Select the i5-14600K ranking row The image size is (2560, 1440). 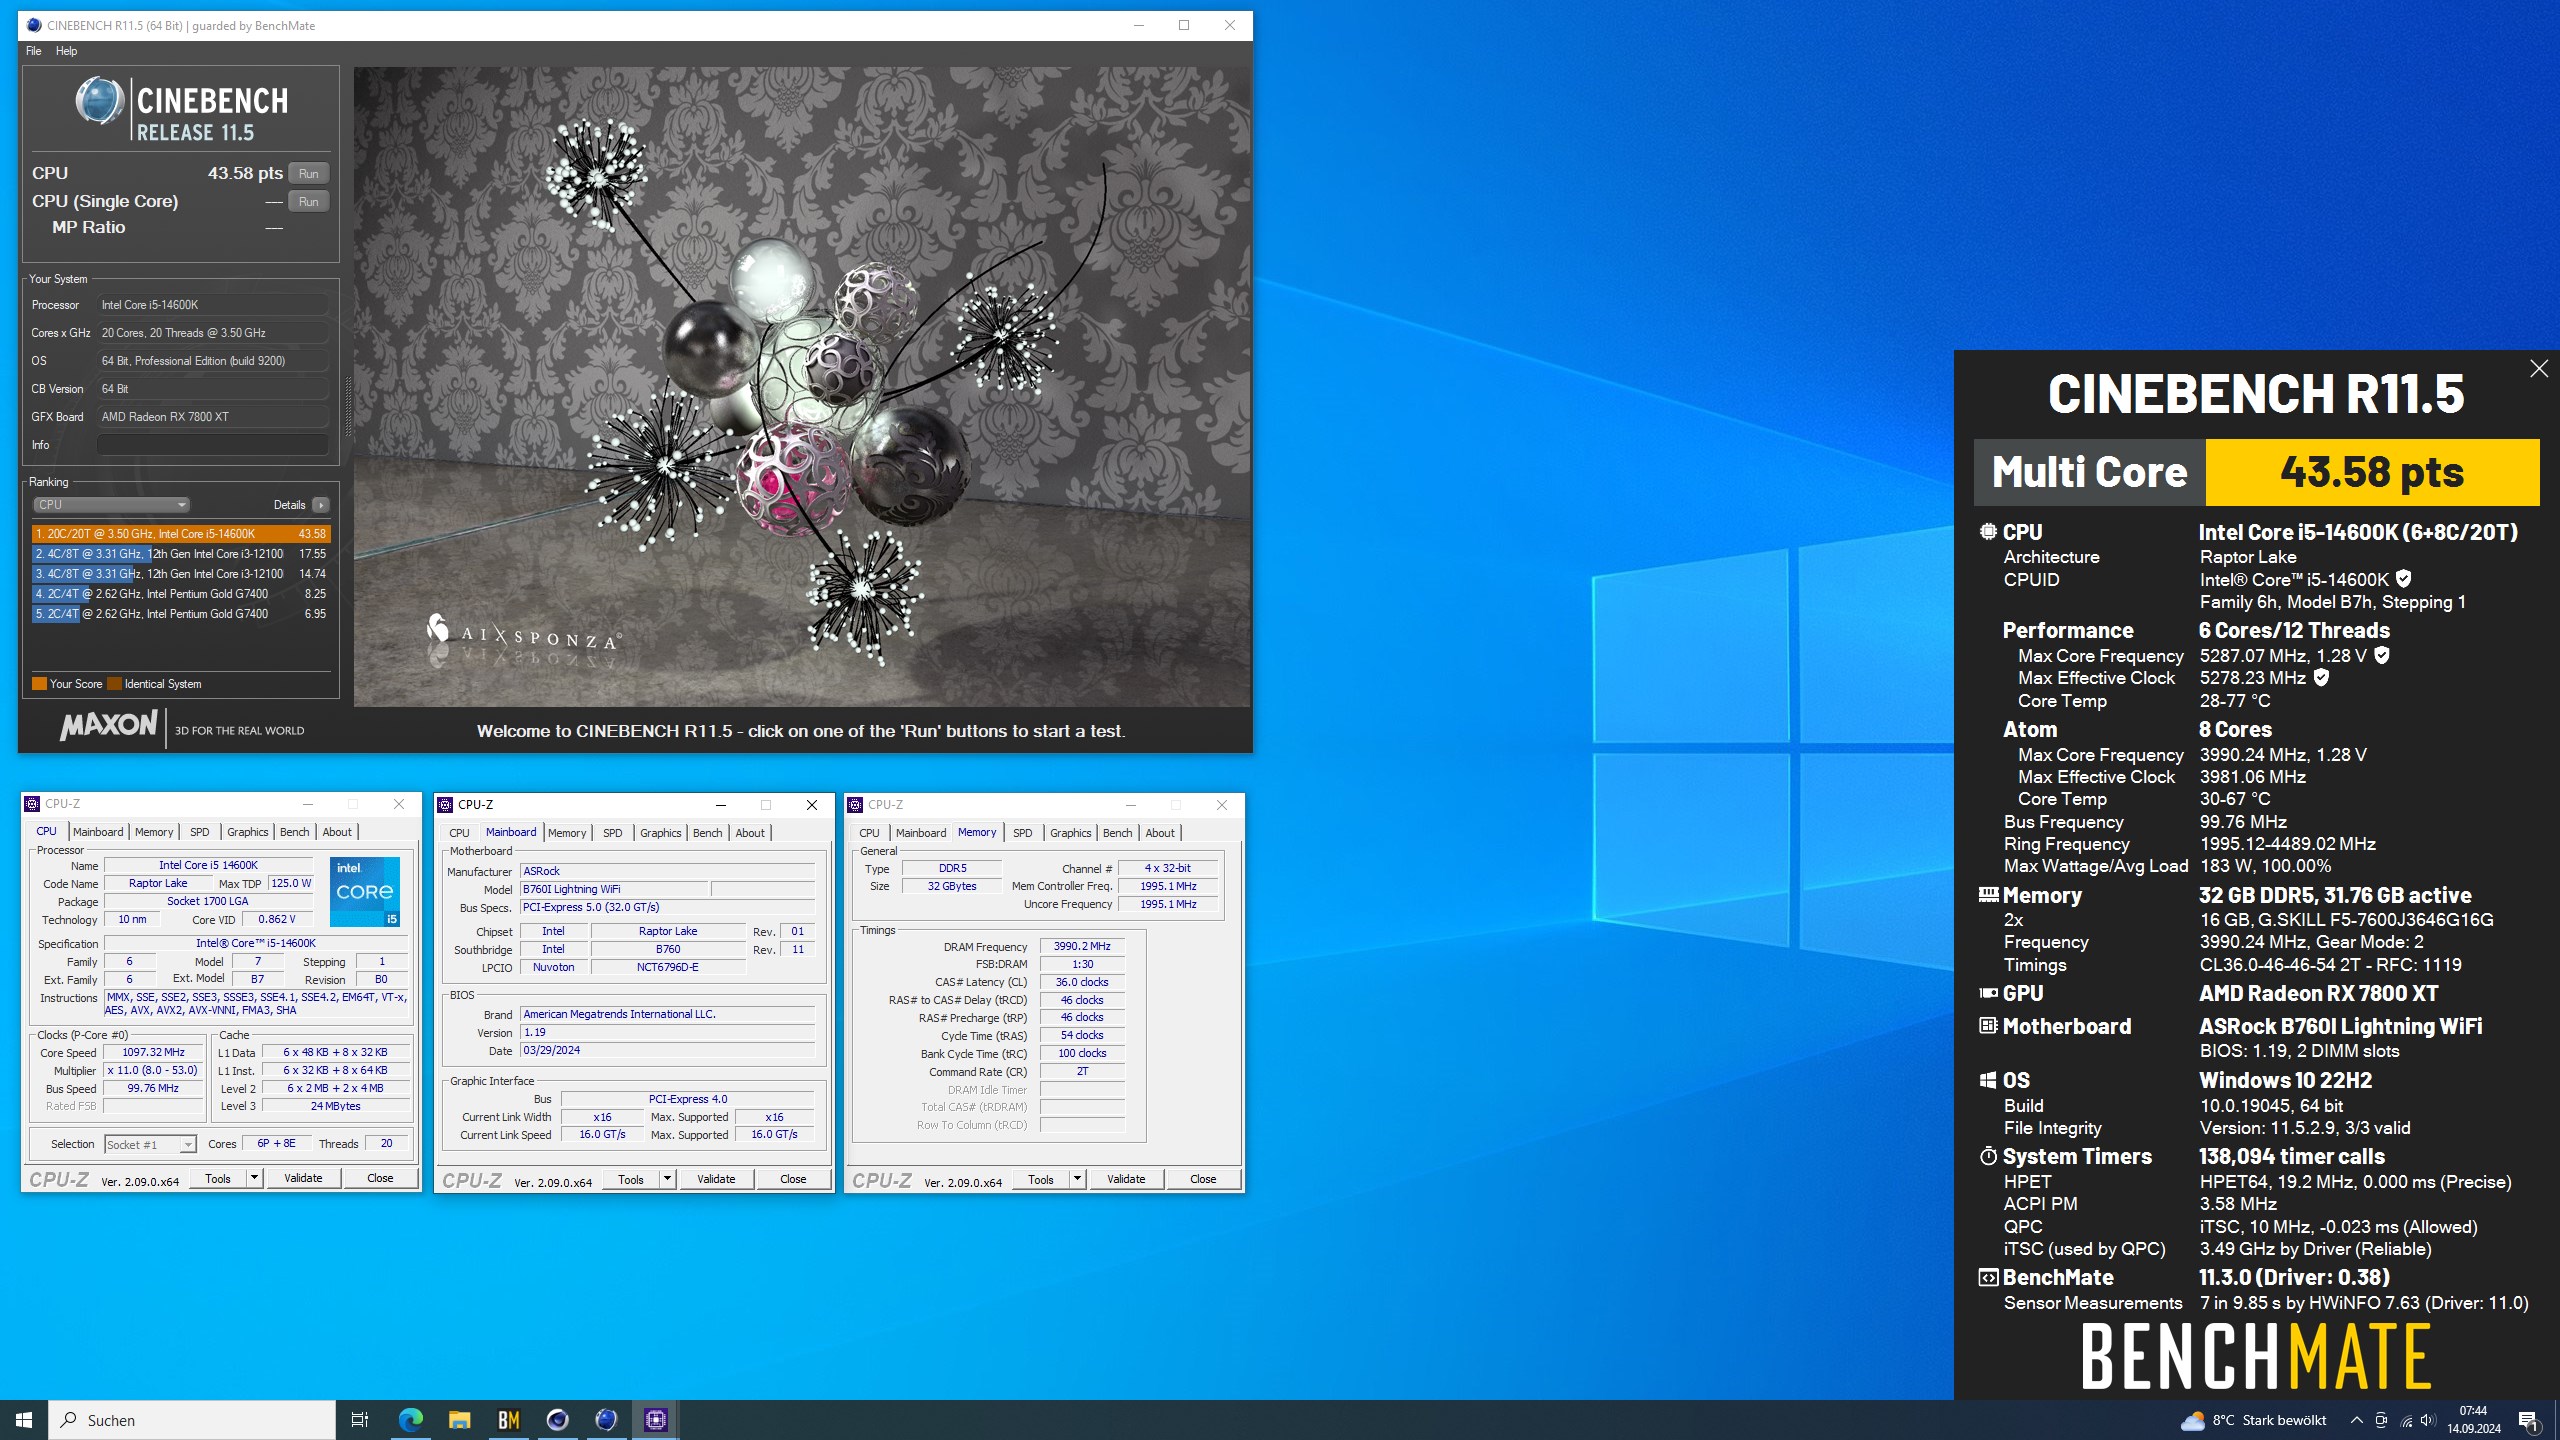[x=181, y=534]
